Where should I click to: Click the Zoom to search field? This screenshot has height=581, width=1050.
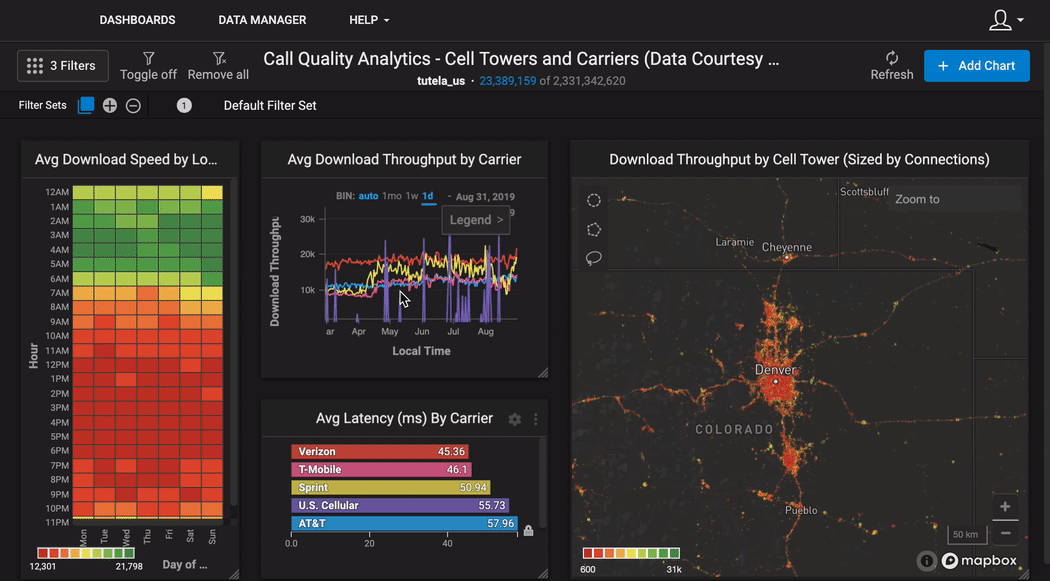[954, 199]
